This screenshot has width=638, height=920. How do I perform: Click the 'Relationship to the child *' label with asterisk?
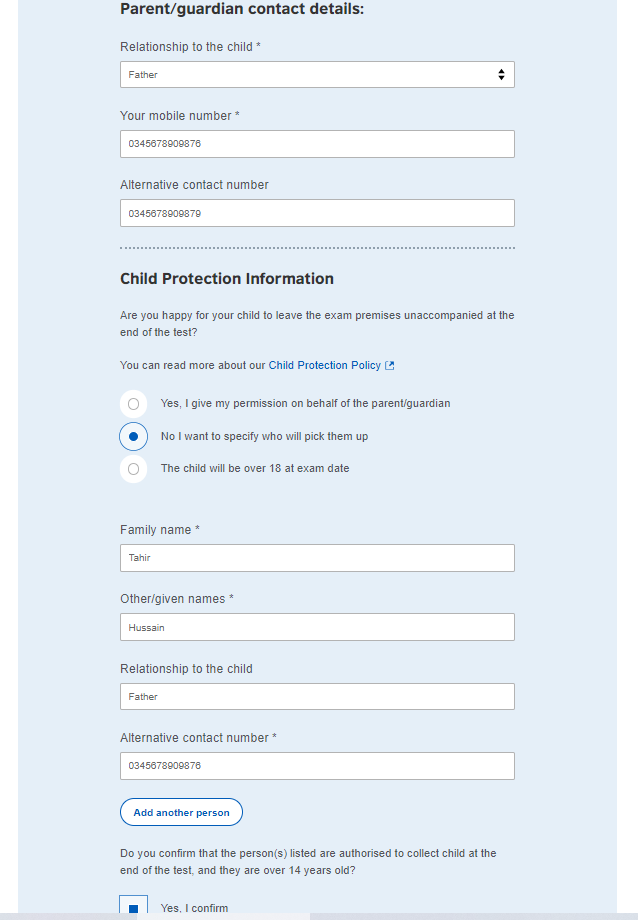(x=190, y=47)
